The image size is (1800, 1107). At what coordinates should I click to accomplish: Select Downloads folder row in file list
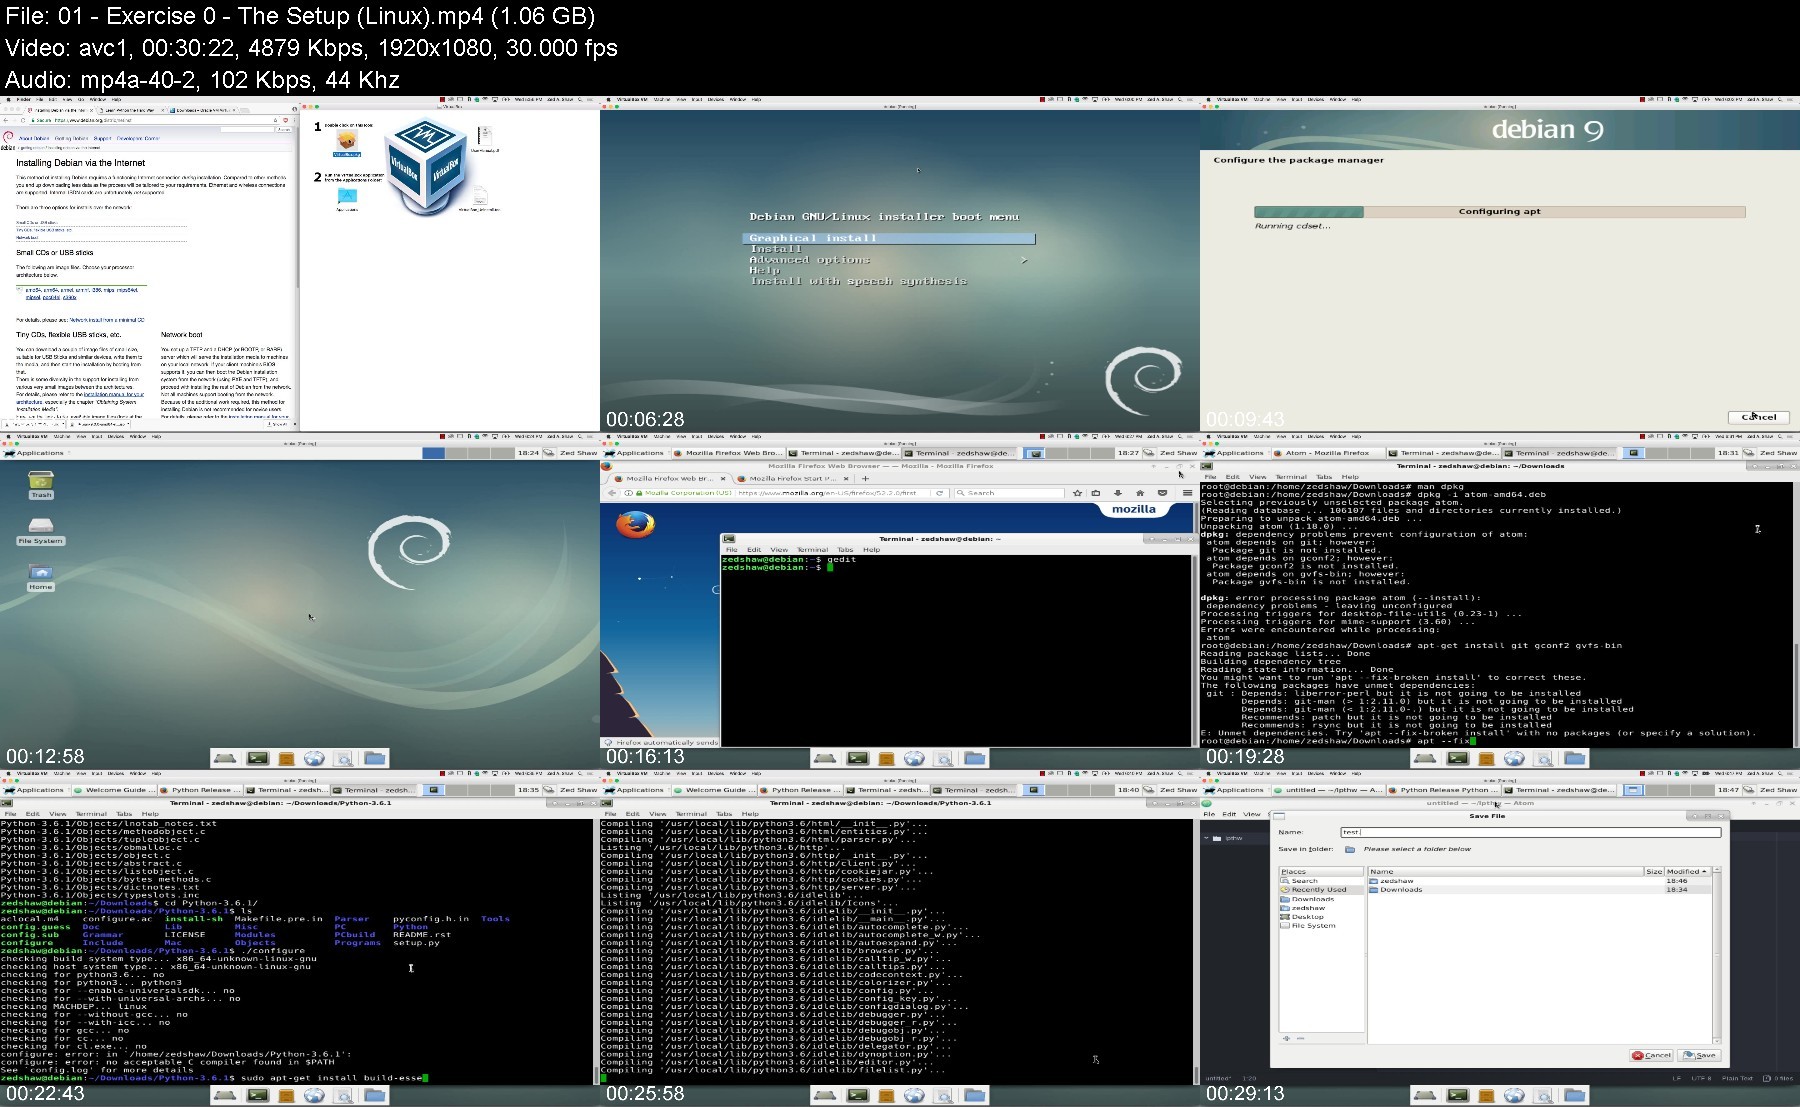click(1540, 890)
